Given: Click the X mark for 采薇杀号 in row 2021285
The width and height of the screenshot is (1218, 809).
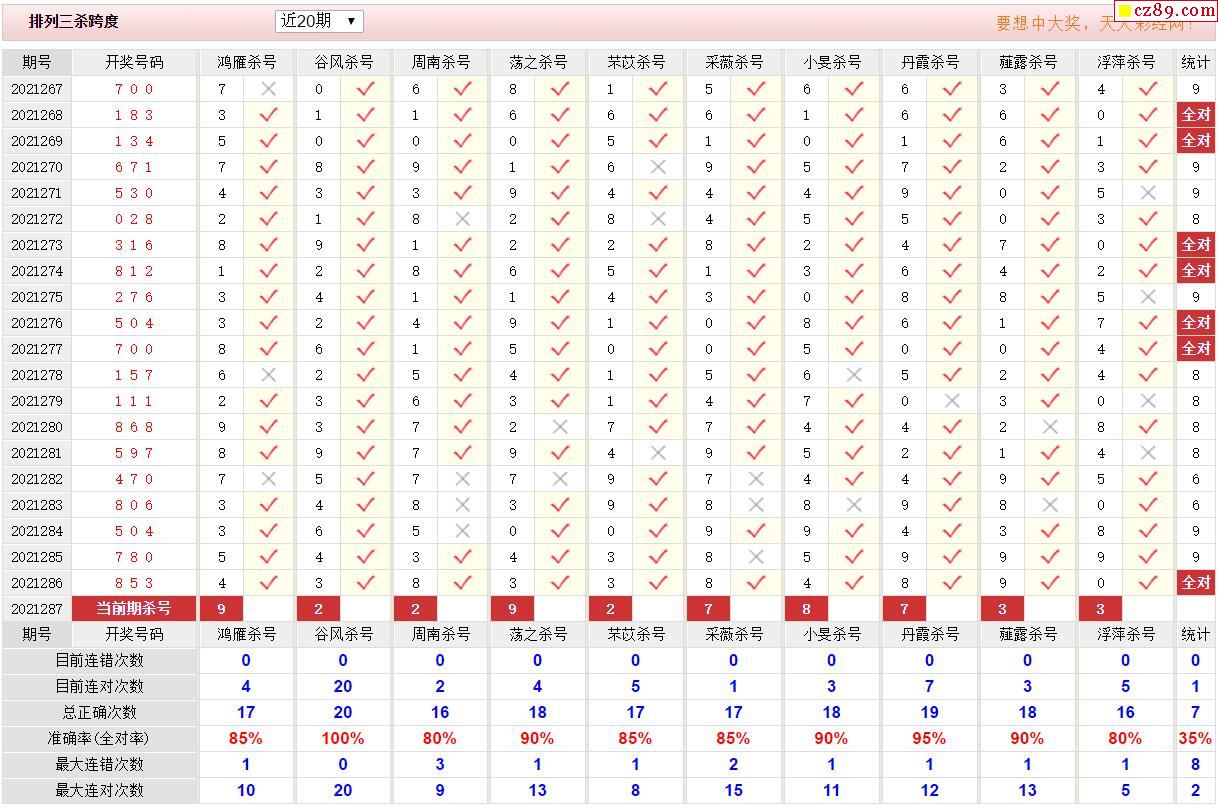Looking at the screenshot, I should [756, 557].
